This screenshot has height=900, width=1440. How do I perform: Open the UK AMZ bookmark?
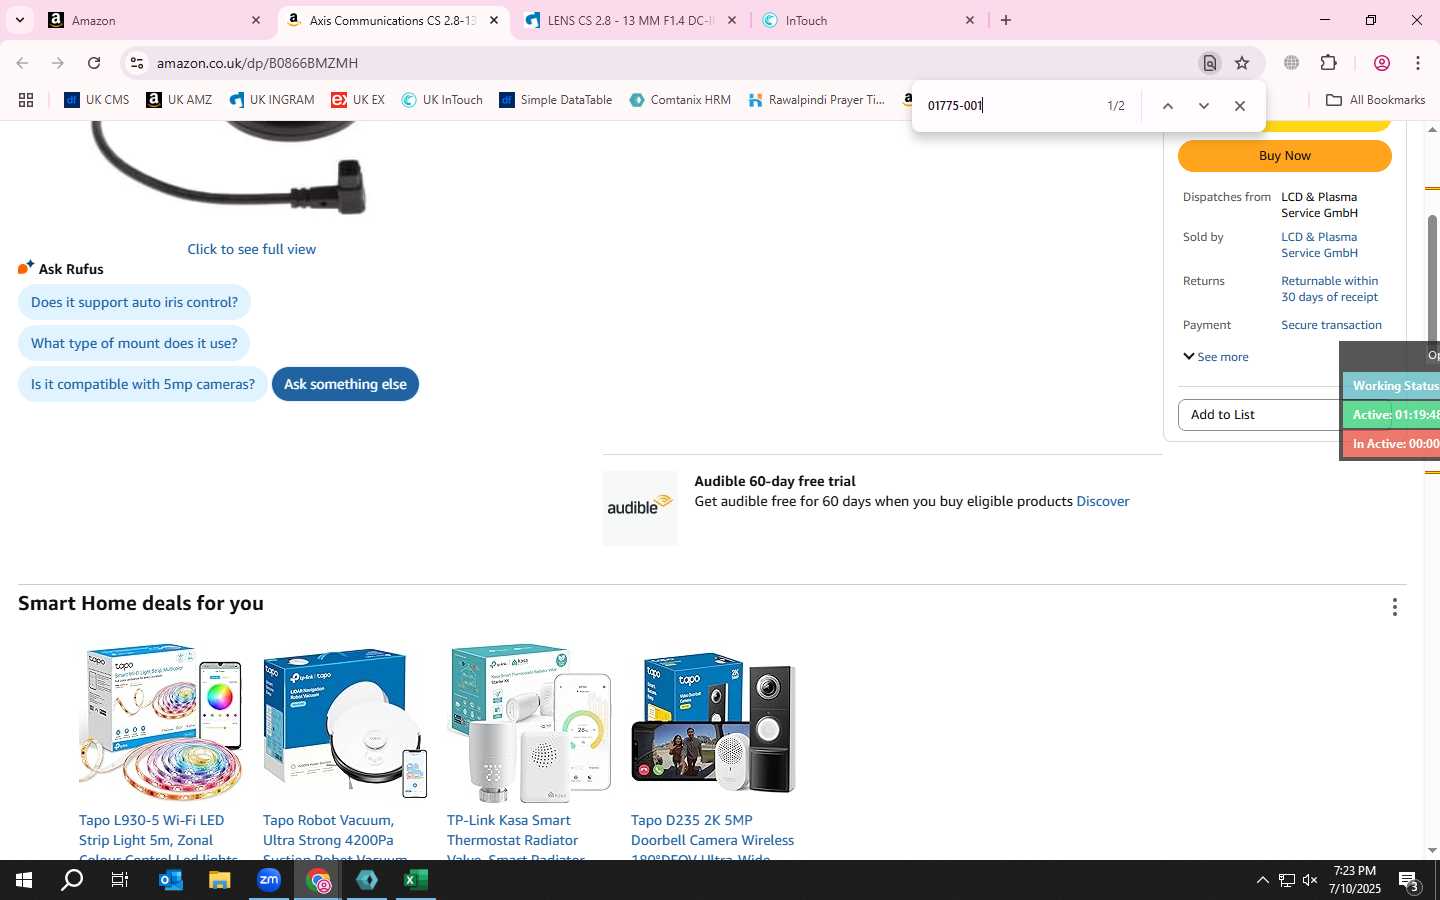click(x=179, y=100)
